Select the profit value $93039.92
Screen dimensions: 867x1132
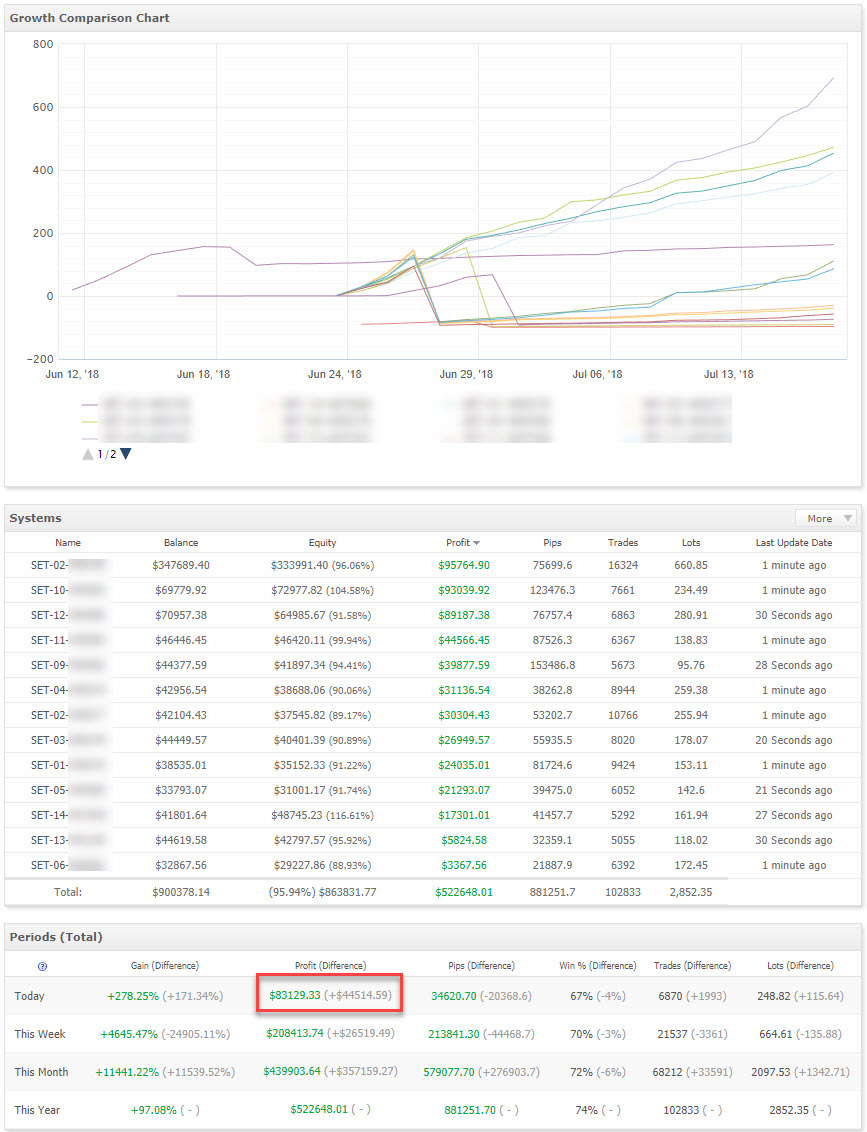point(463,590)
